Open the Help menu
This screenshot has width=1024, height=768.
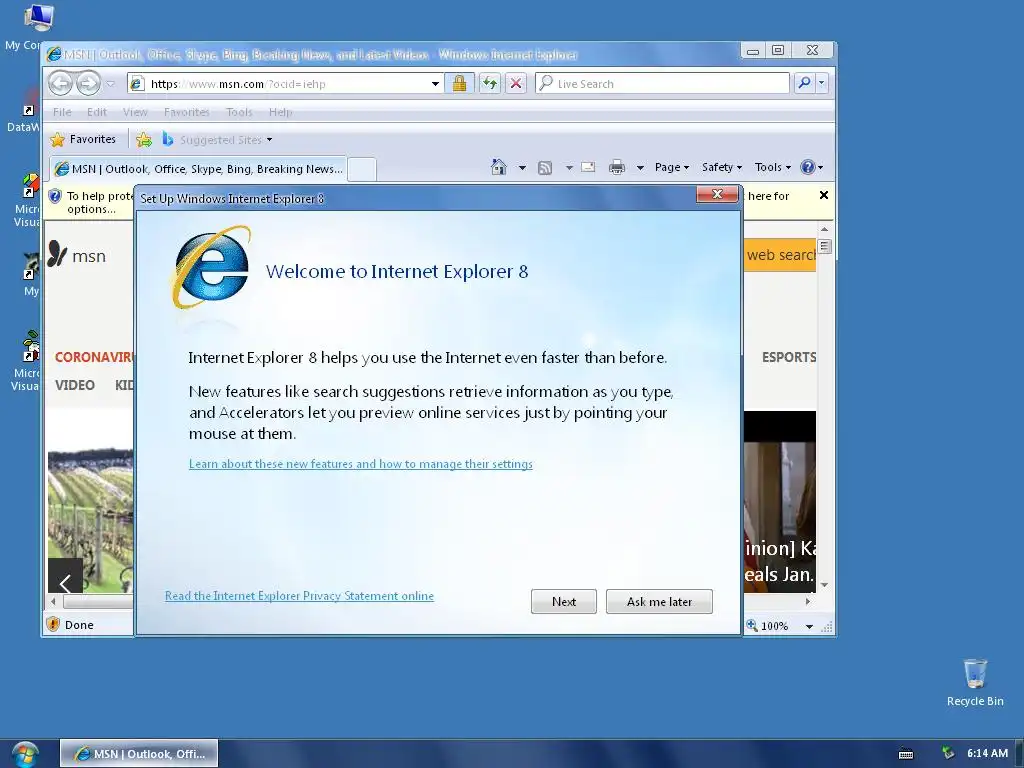click(x=280, y=112)
